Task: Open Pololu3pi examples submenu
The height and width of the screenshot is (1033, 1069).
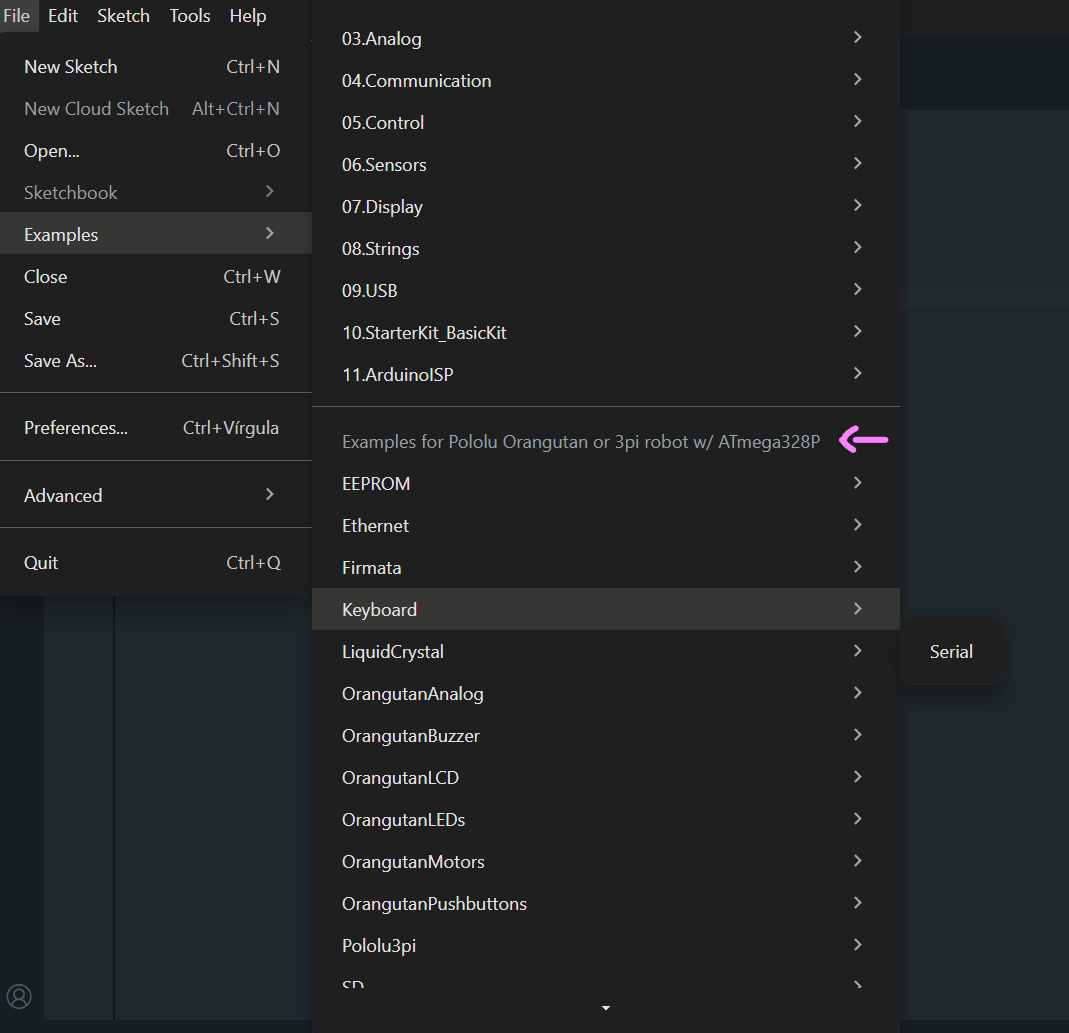Action: click(x=605, y=946)
